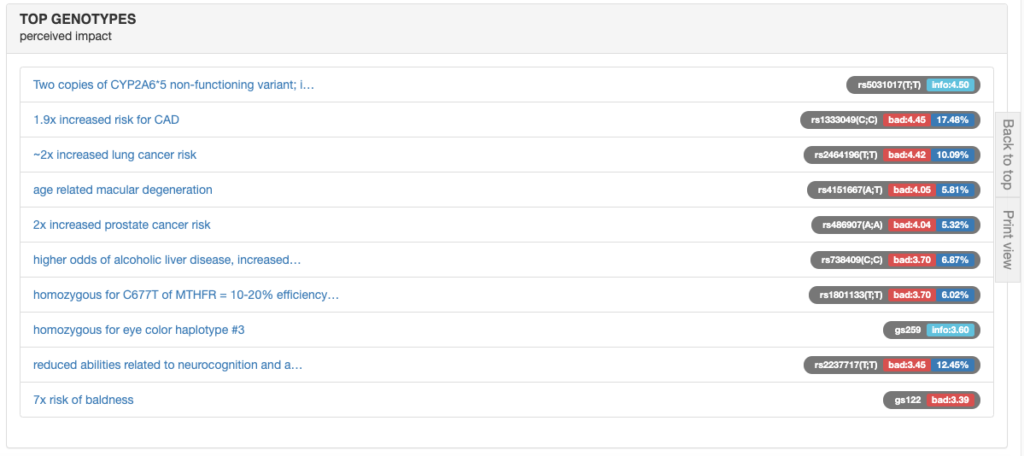Click the gs122 genoset badge
This screenshot has width=1024, height=456.
click(904, 400)
